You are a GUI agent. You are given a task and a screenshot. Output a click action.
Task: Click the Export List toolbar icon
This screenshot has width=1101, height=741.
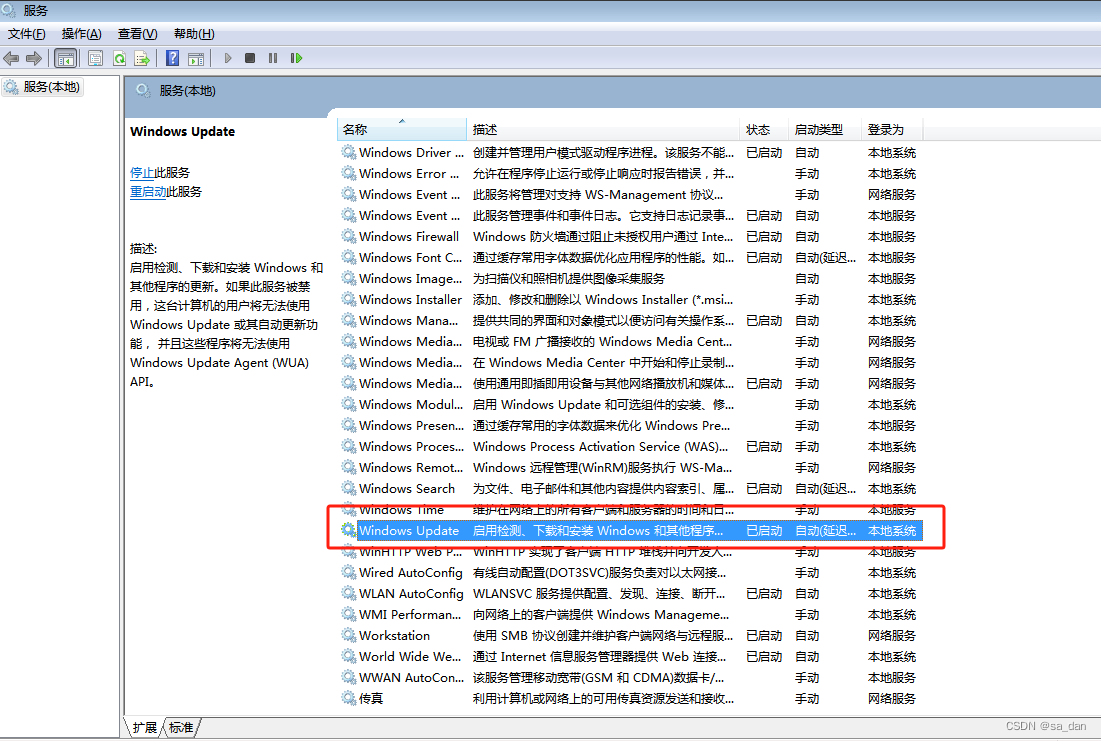coord(142,58)
